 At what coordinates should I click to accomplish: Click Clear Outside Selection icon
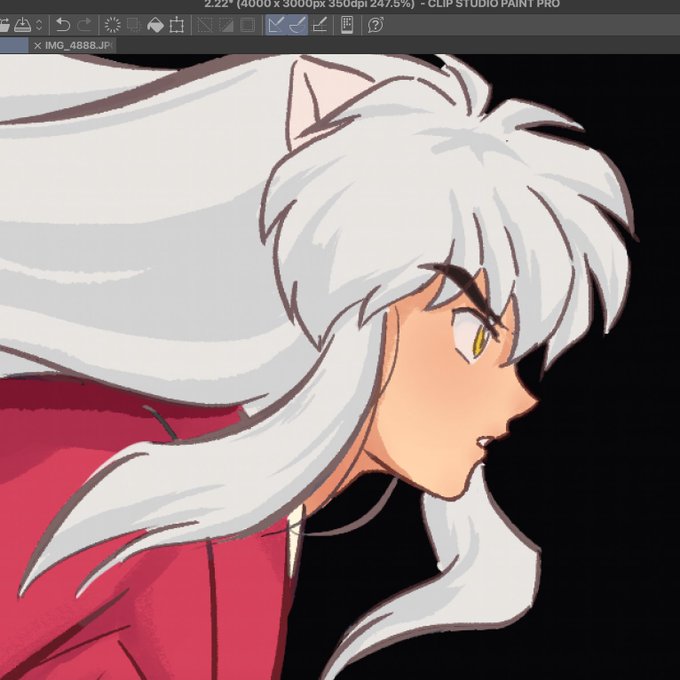[x=134, y=25]
